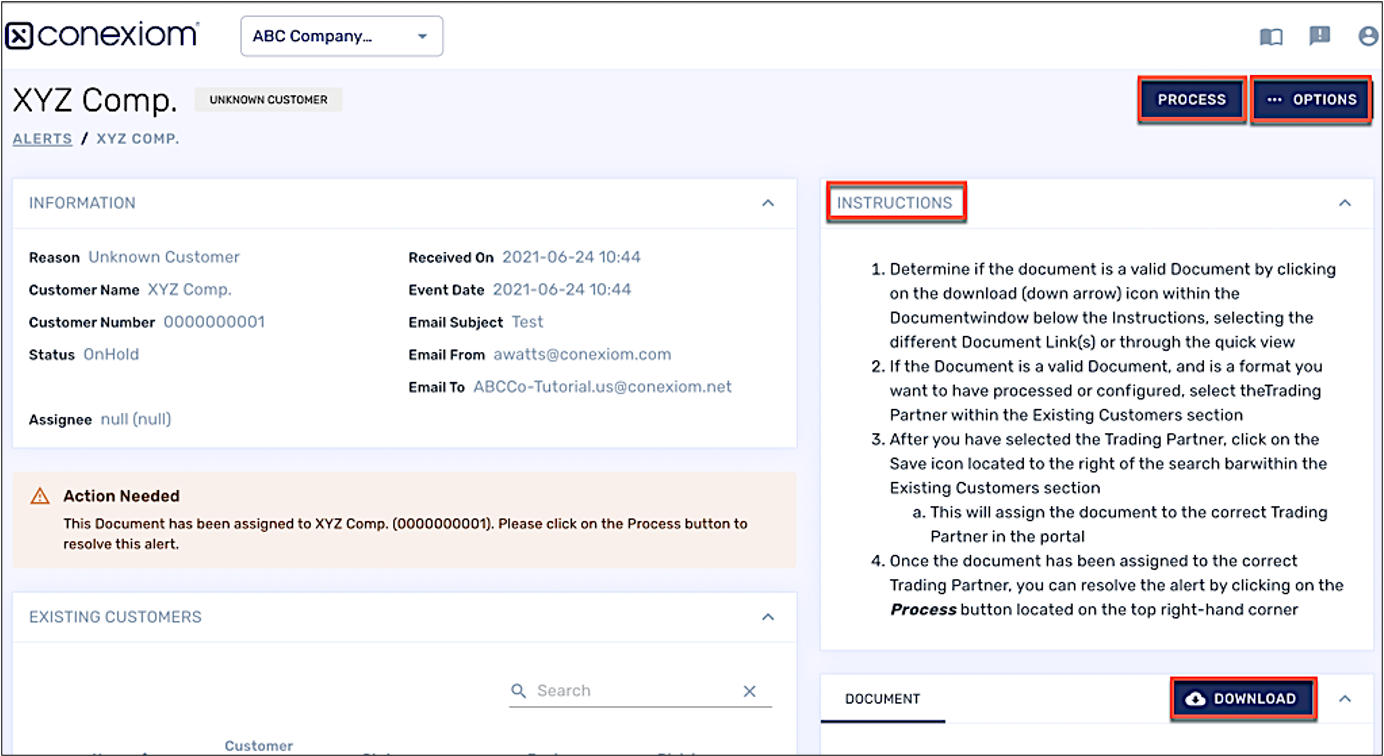Collapse the Document panel chevron

coord(1346,698)
